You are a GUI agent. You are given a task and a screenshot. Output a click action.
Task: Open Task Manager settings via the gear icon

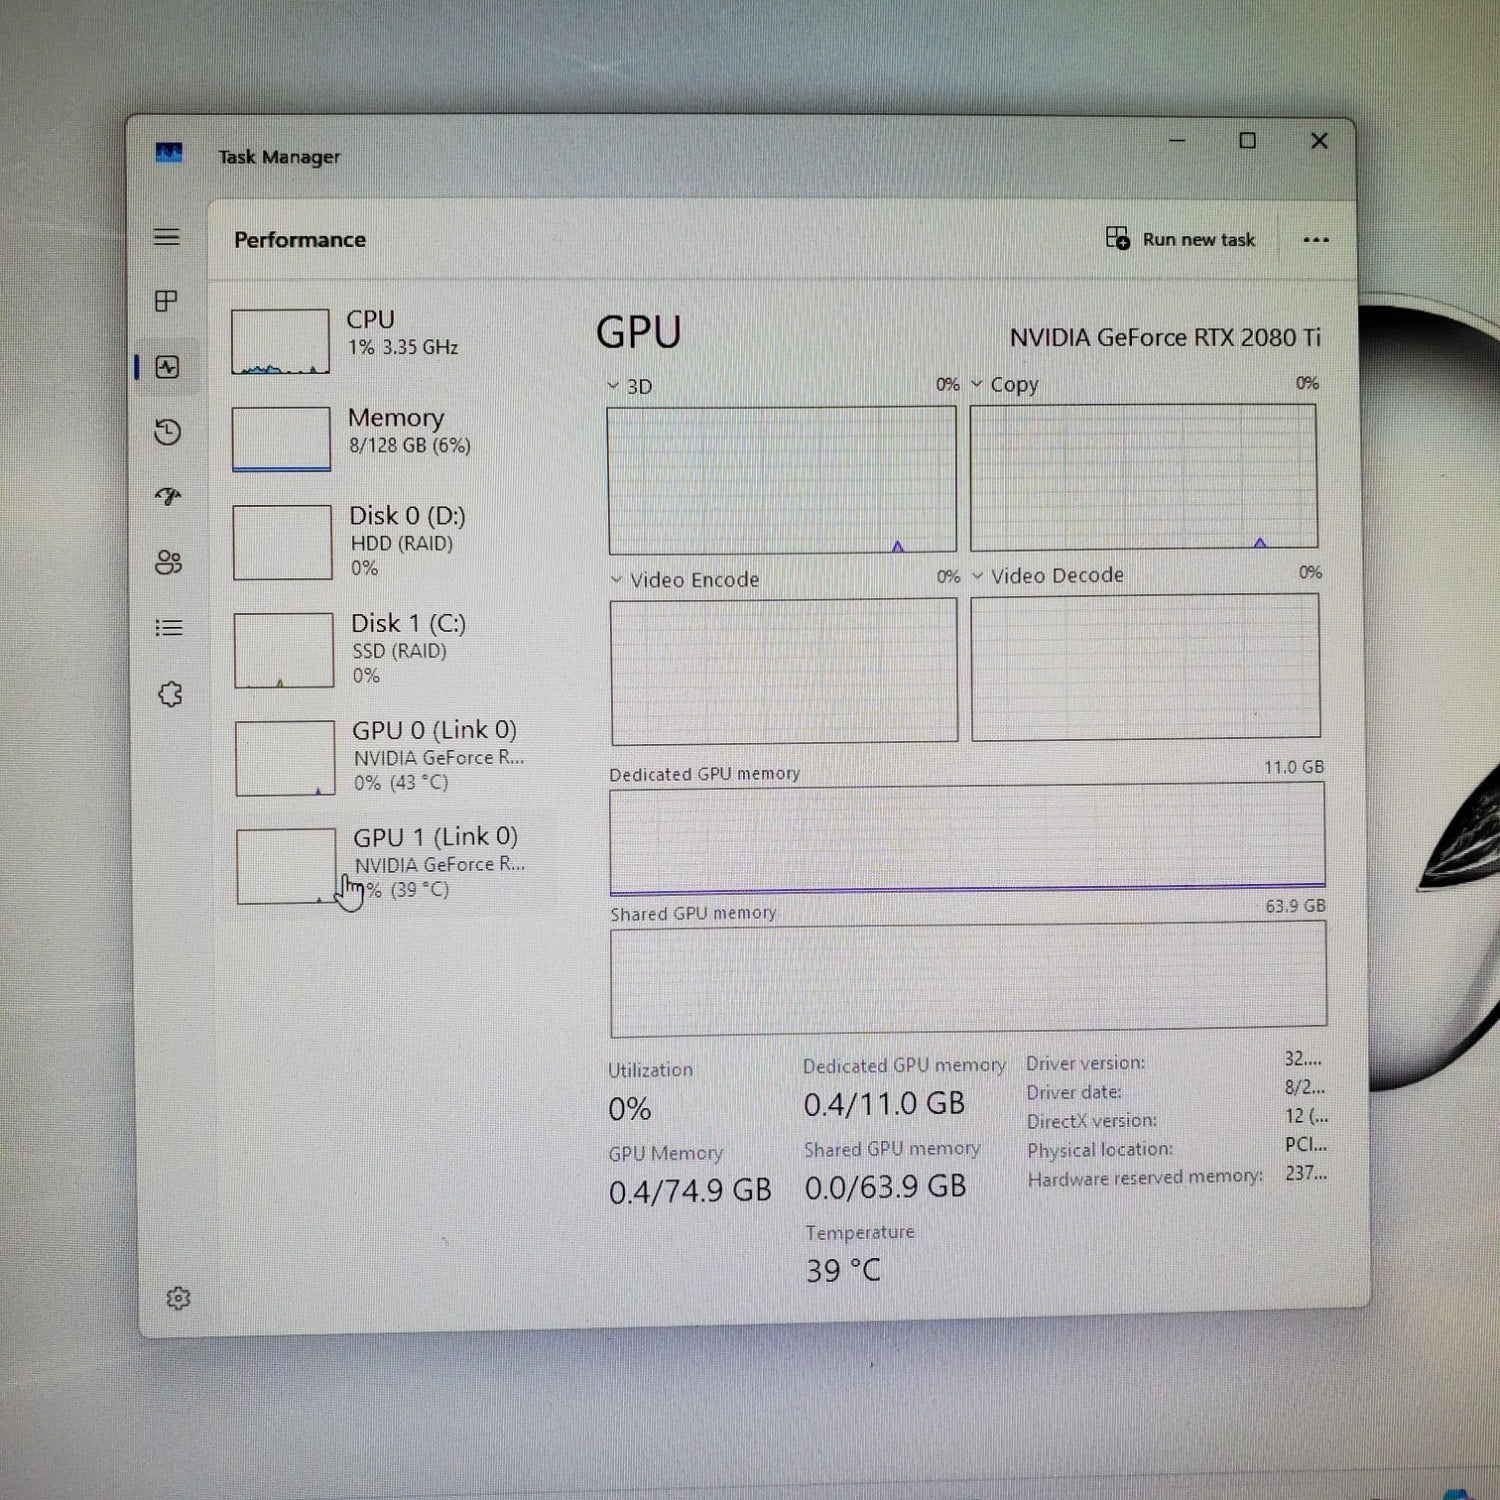(x=179, y=1298)
